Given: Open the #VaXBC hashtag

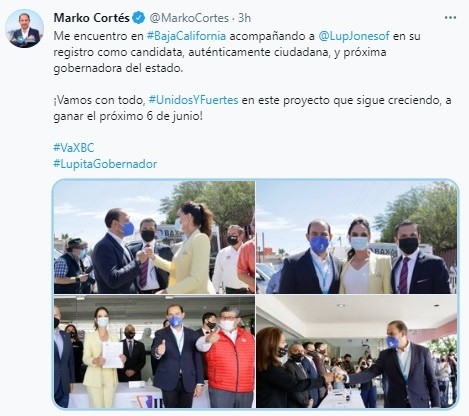Looking at the screenshot, I should coord(74,148).
